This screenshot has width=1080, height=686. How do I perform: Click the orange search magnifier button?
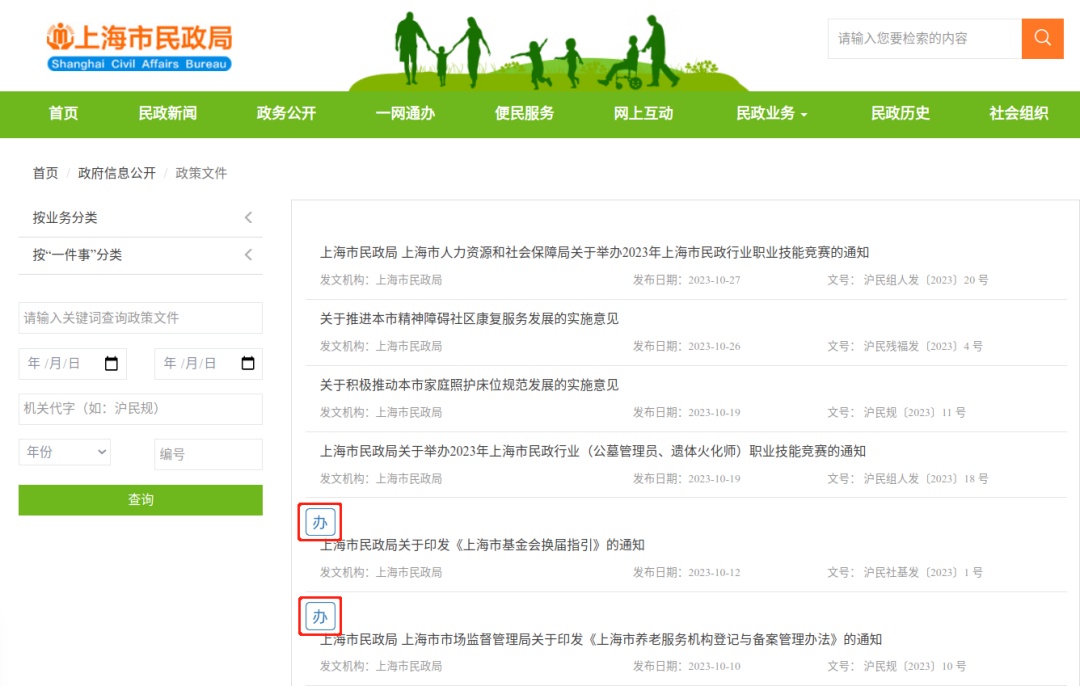(x=1042, y=39)
